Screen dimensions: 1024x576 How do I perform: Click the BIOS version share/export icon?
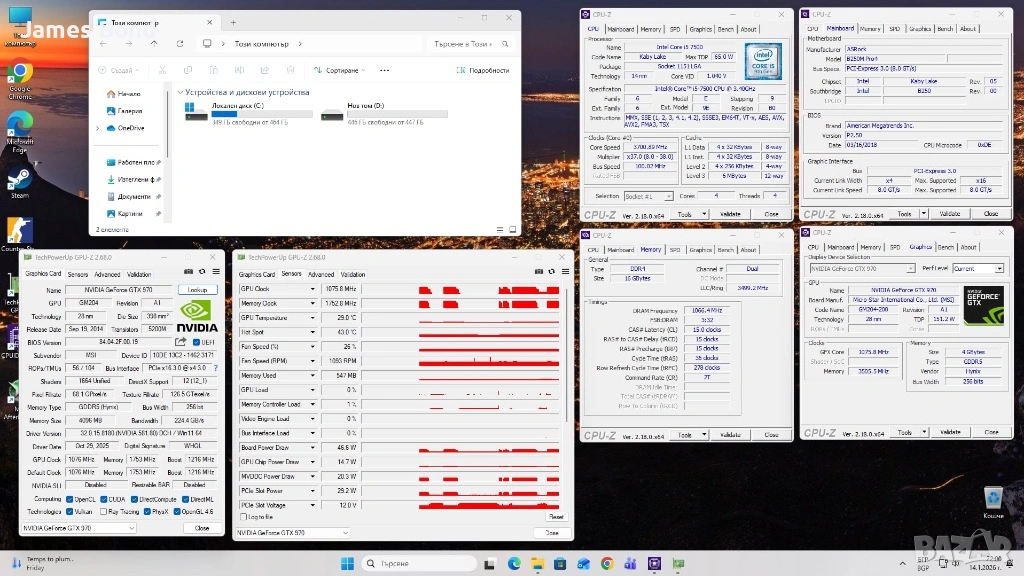click(x=183, y=342)
